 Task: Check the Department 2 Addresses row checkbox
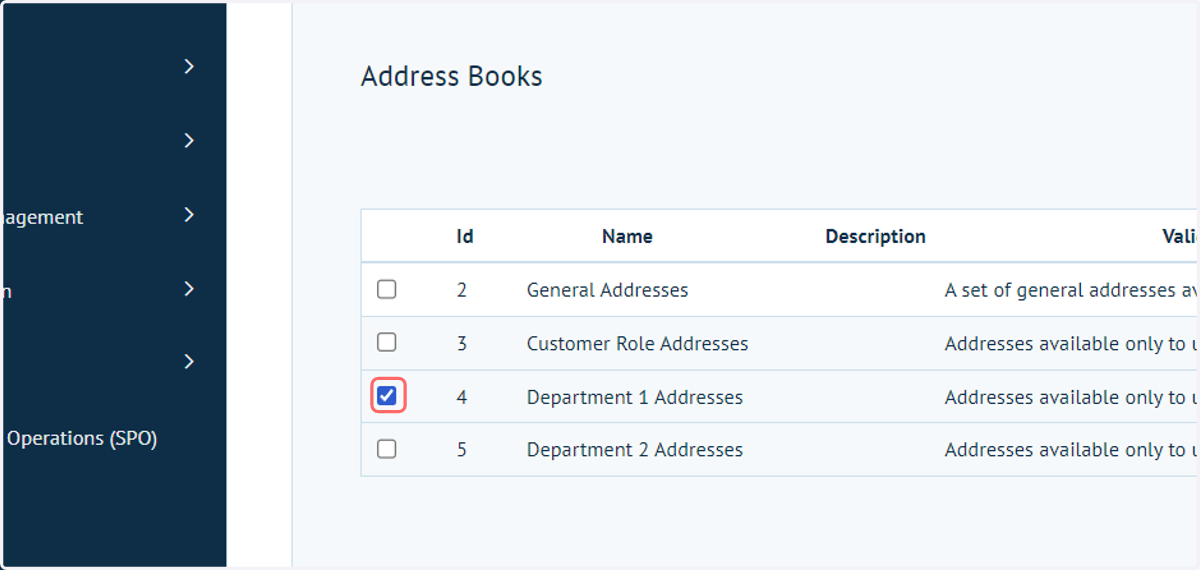pos(386,449)
